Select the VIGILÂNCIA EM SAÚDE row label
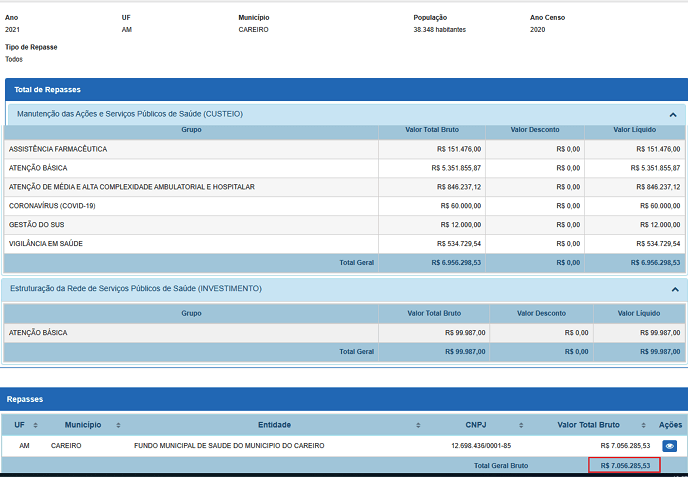Viewport: 688px width, 477px height. (x=46, y=244)
